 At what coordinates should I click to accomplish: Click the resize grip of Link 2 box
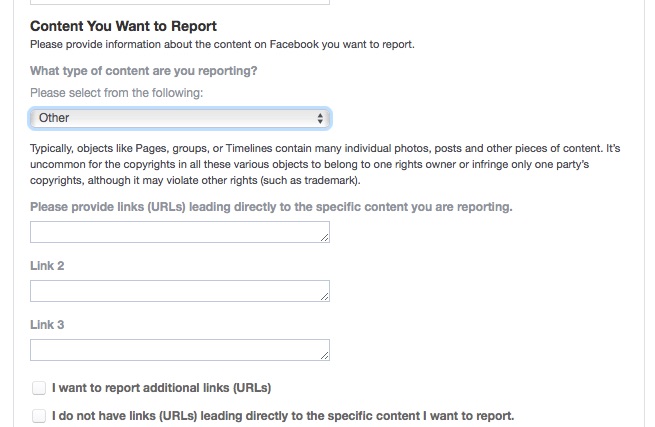click(325, 297)
